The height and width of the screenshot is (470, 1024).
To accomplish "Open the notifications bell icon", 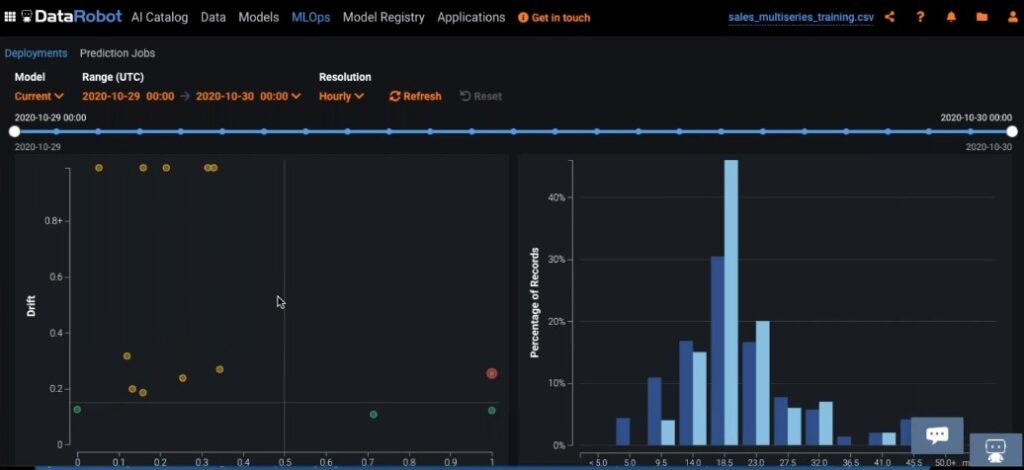I will point(952,17).
